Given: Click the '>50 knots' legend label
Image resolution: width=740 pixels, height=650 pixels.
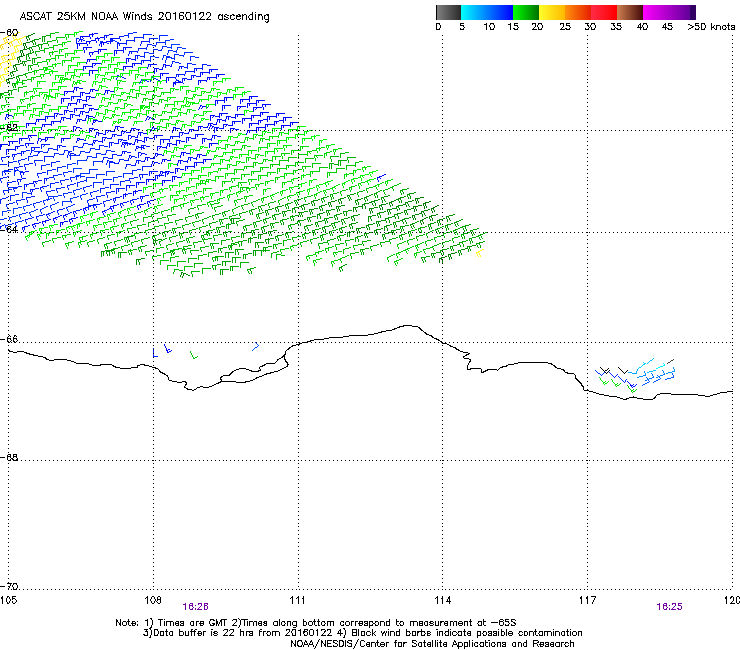Looking at the screenshot, I should point(711,27).
